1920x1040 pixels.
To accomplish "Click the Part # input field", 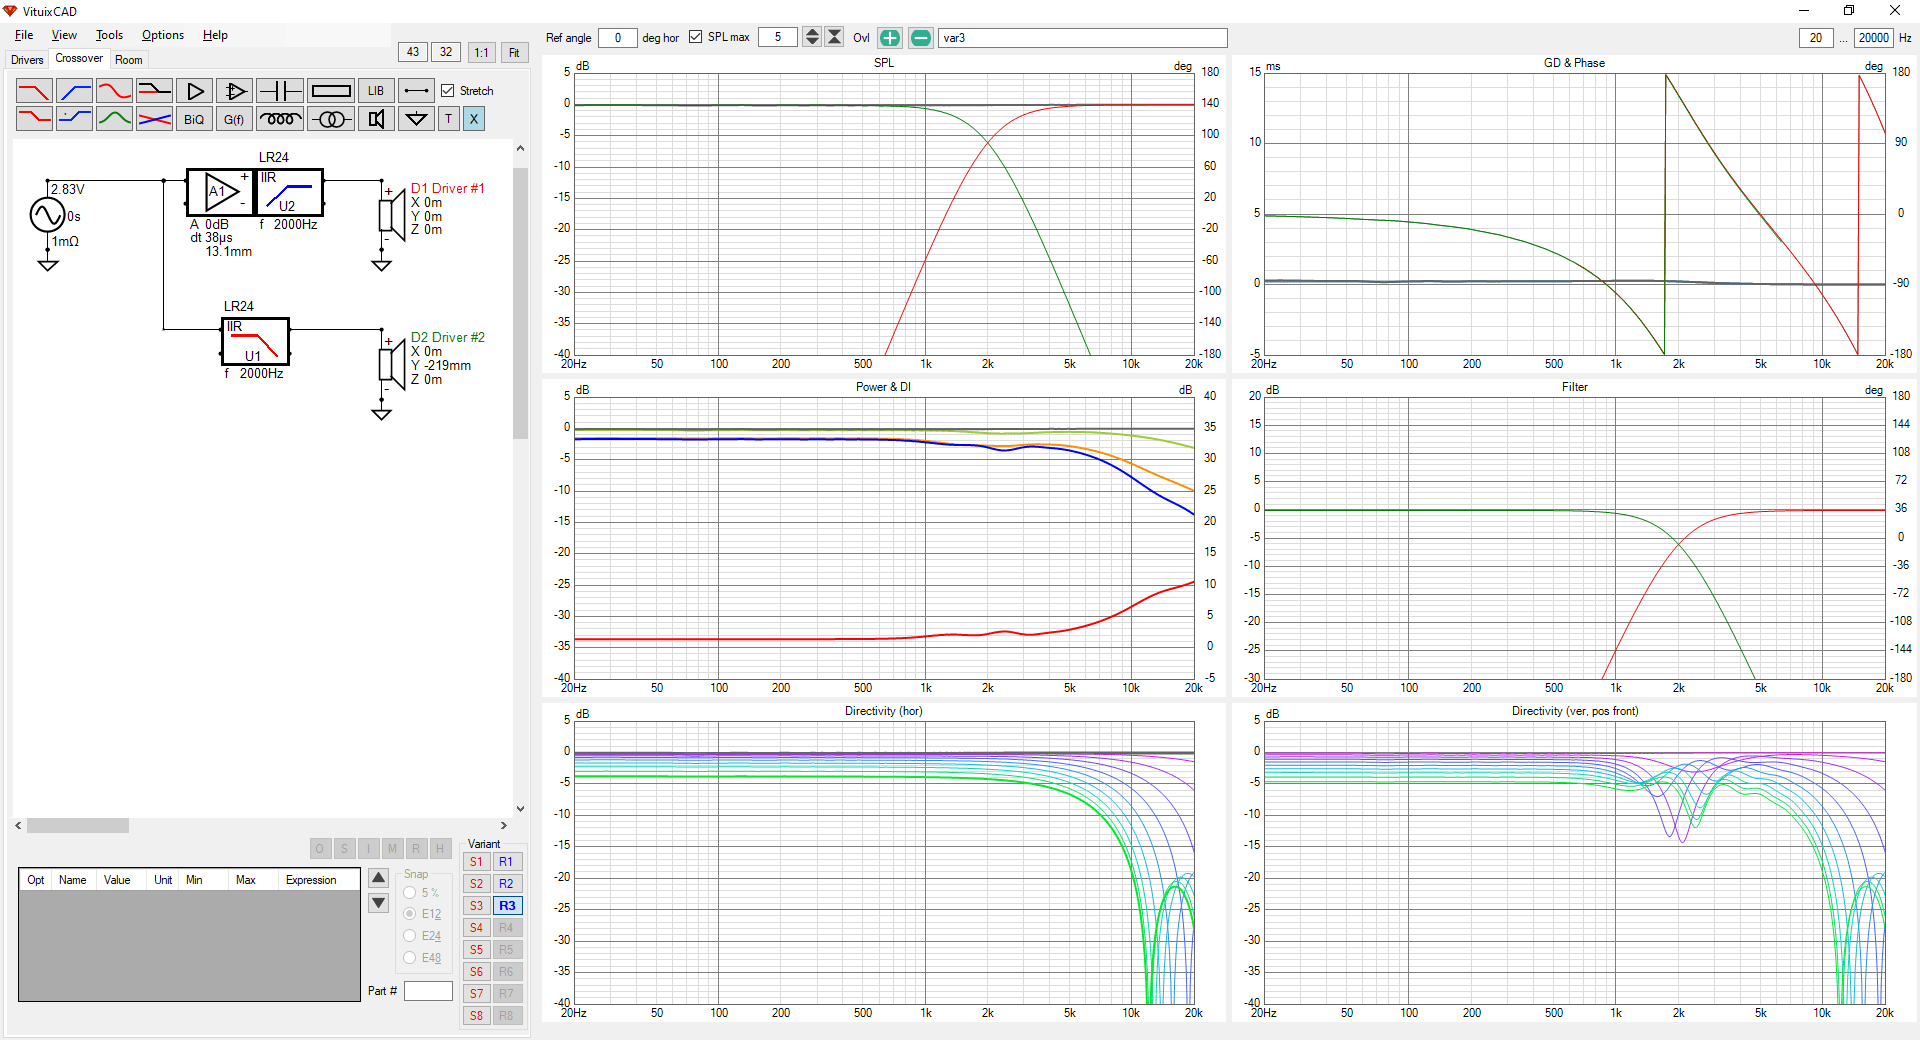I will click(x=428, y=991).
